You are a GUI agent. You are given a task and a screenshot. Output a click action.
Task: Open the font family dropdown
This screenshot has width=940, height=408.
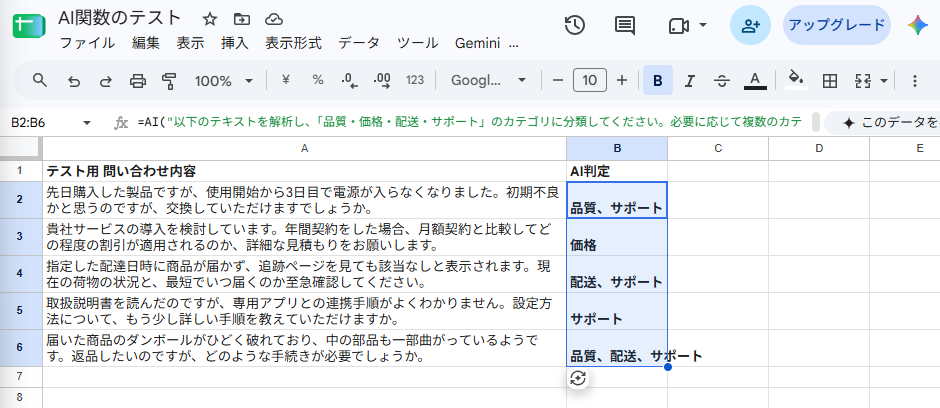click(x=488, y=80)
